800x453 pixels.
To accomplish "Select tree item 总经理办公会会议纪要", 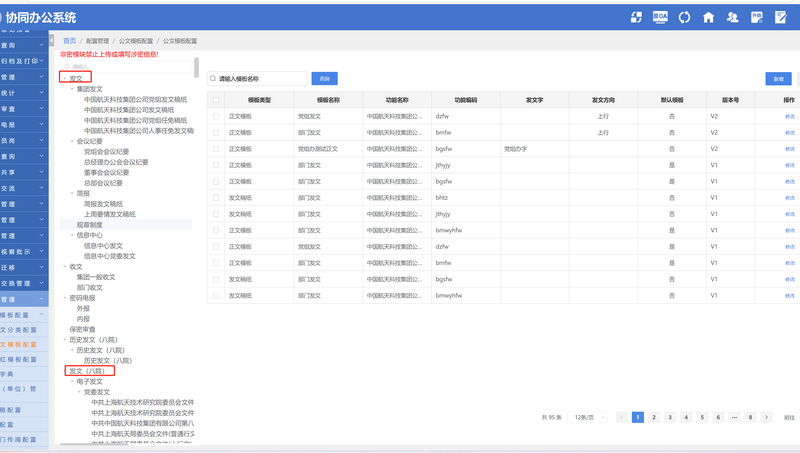I will tap(116, 162).
